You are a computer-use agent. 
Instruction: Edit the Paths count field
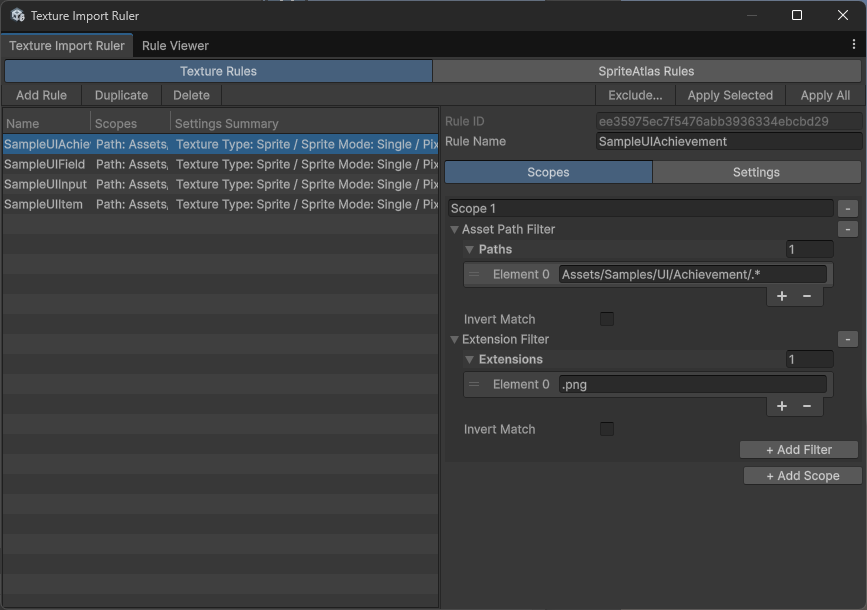(809, 249)
